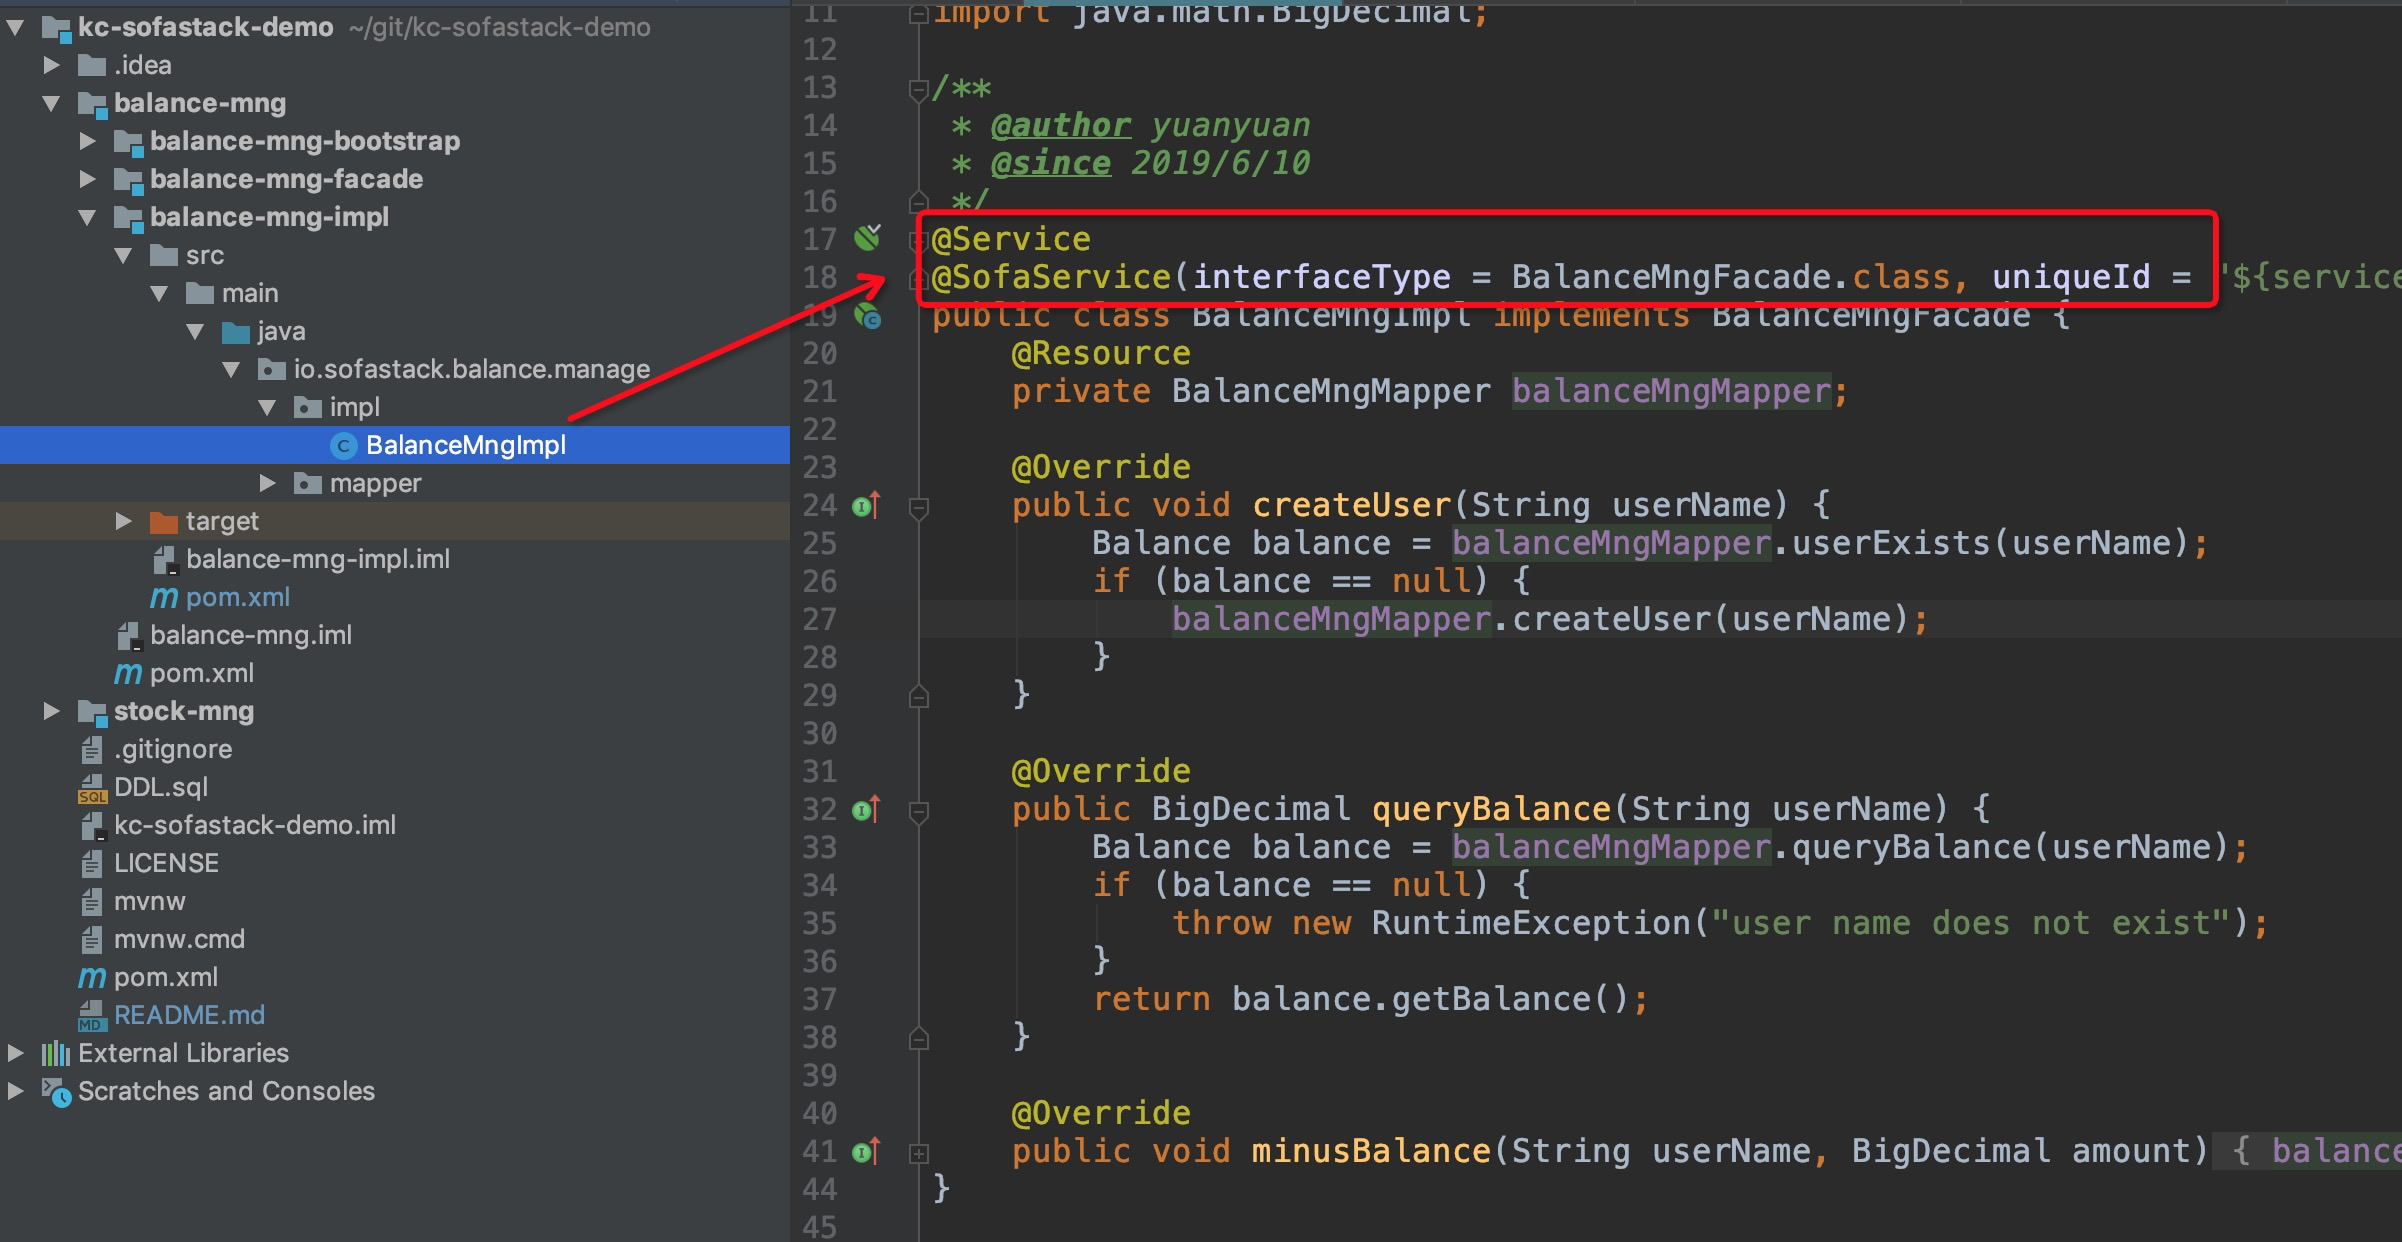Select the LICENSE file

[166, 863]
